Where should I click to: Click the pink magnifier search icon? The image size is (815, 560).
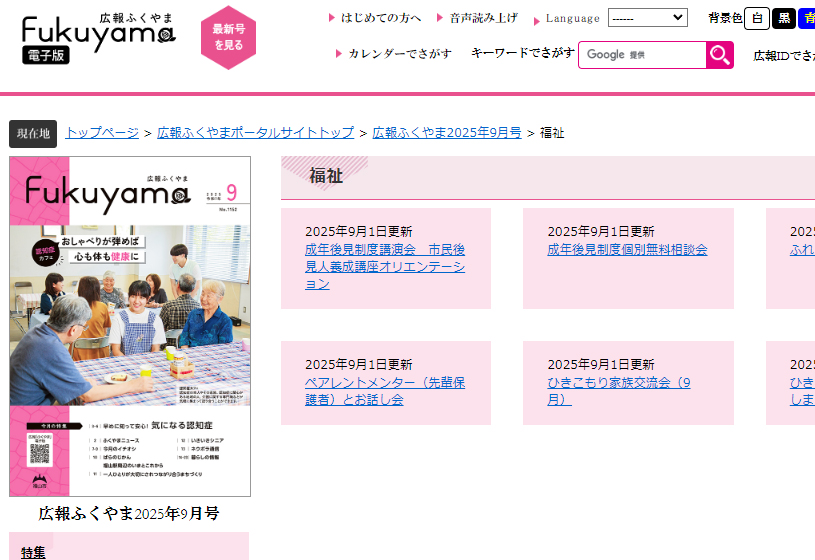[x=719, y=55]
